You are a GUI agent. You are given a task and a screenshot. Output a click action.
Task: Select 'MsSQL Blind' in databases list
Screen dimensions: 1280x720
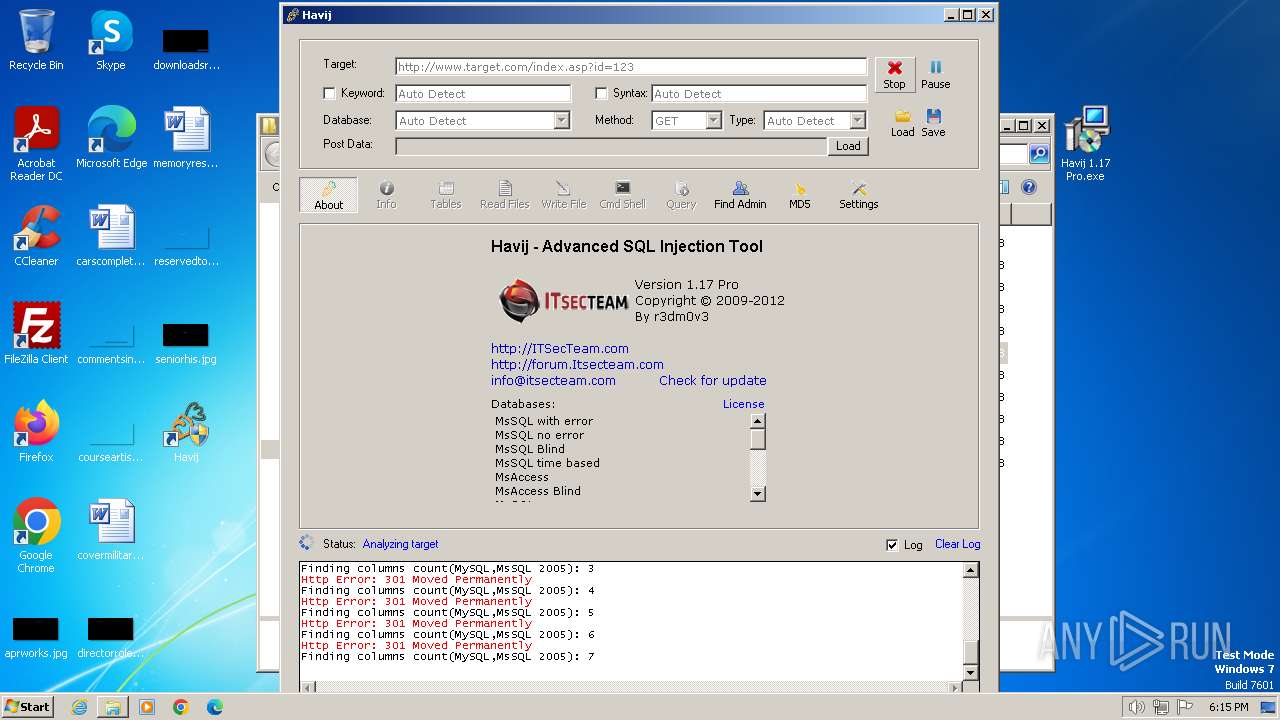(530, 449)
